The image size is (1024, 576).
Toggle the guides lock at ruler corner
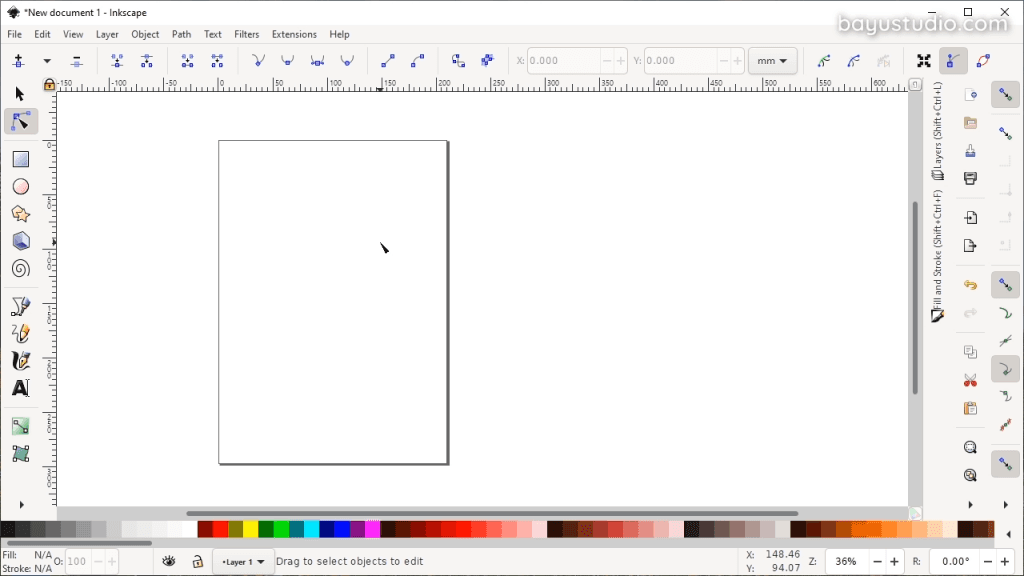click(x=49, y=84)
